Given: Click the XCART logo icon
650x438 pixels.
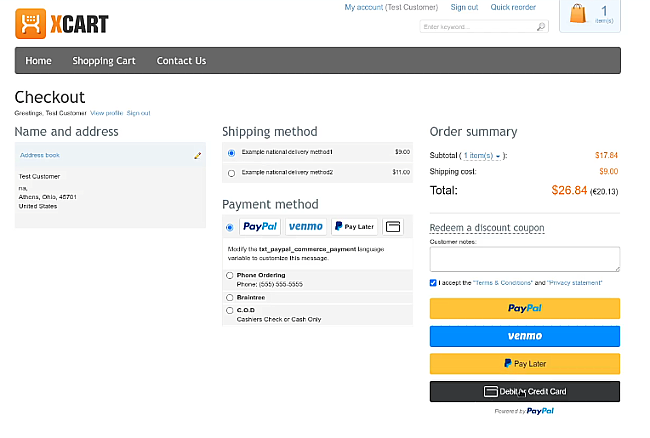Looking at the screenshot, I should tap(30, 24).
